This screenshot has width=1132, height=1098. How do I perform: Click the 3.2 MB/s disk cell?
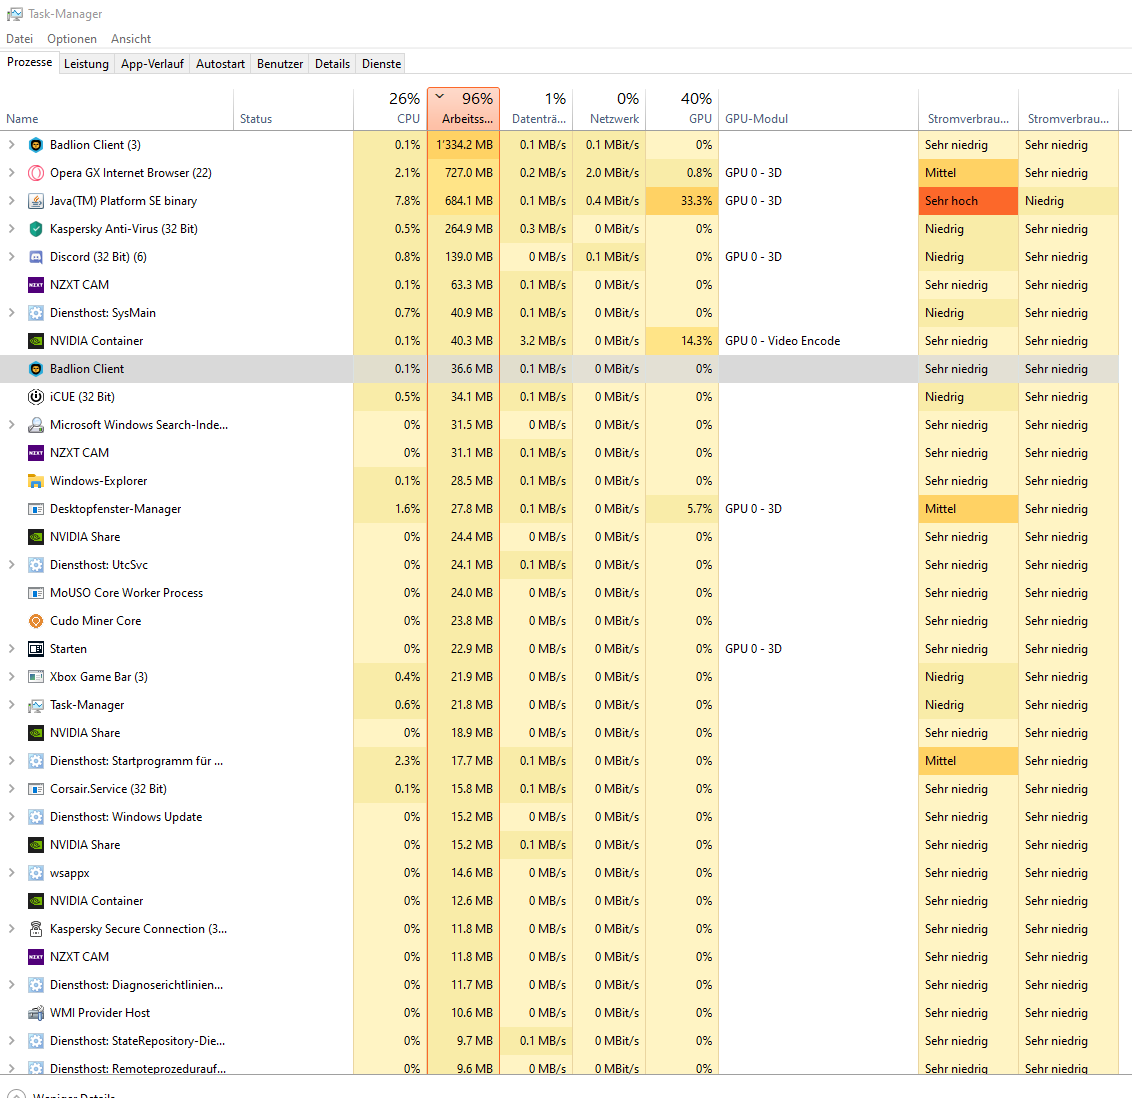(x=536, y=341)
